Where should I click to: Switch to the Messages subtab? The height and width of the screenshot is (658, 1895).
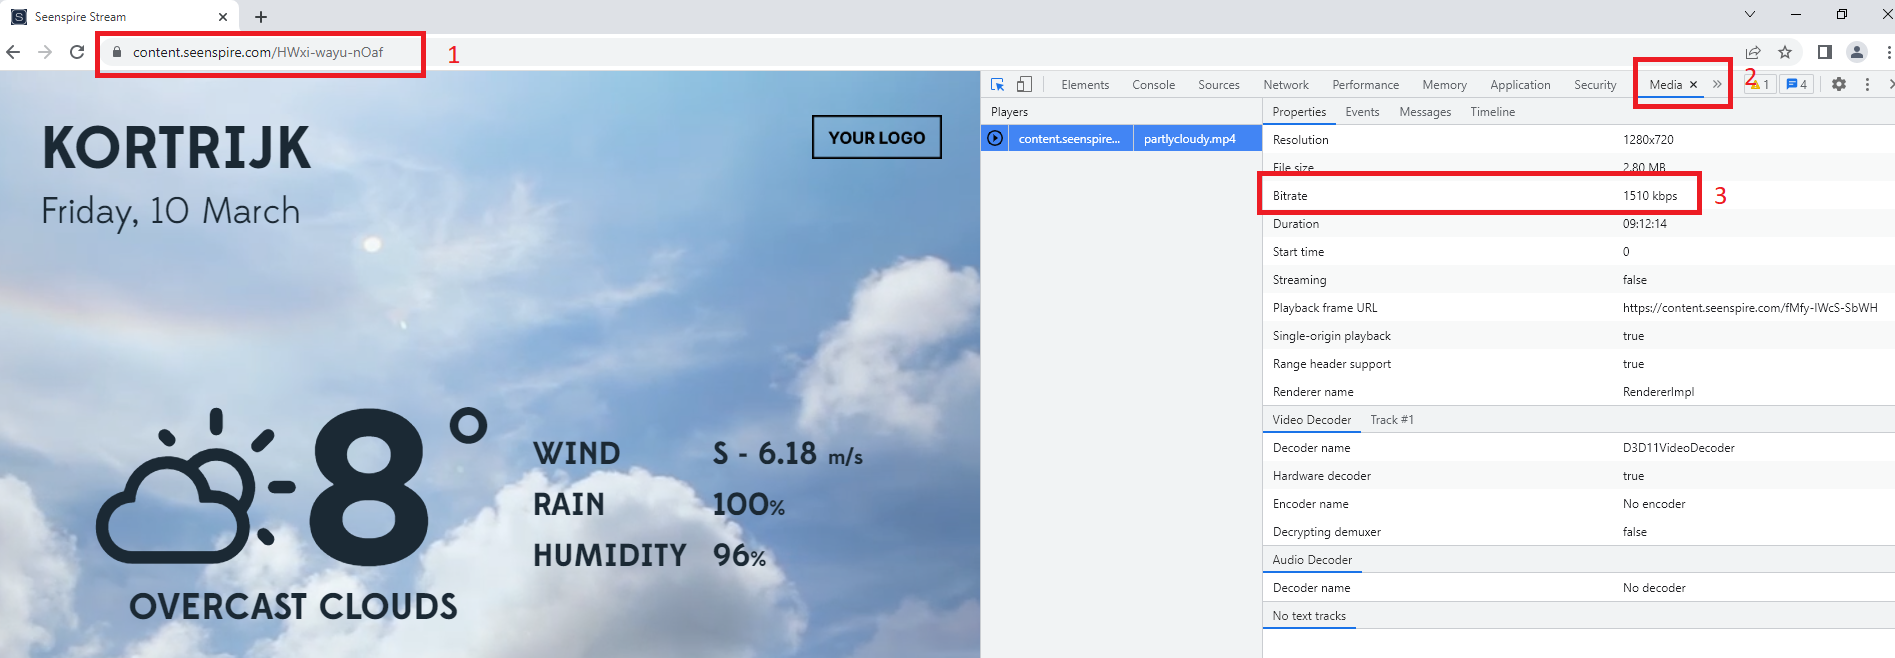tap(1425, 112)
